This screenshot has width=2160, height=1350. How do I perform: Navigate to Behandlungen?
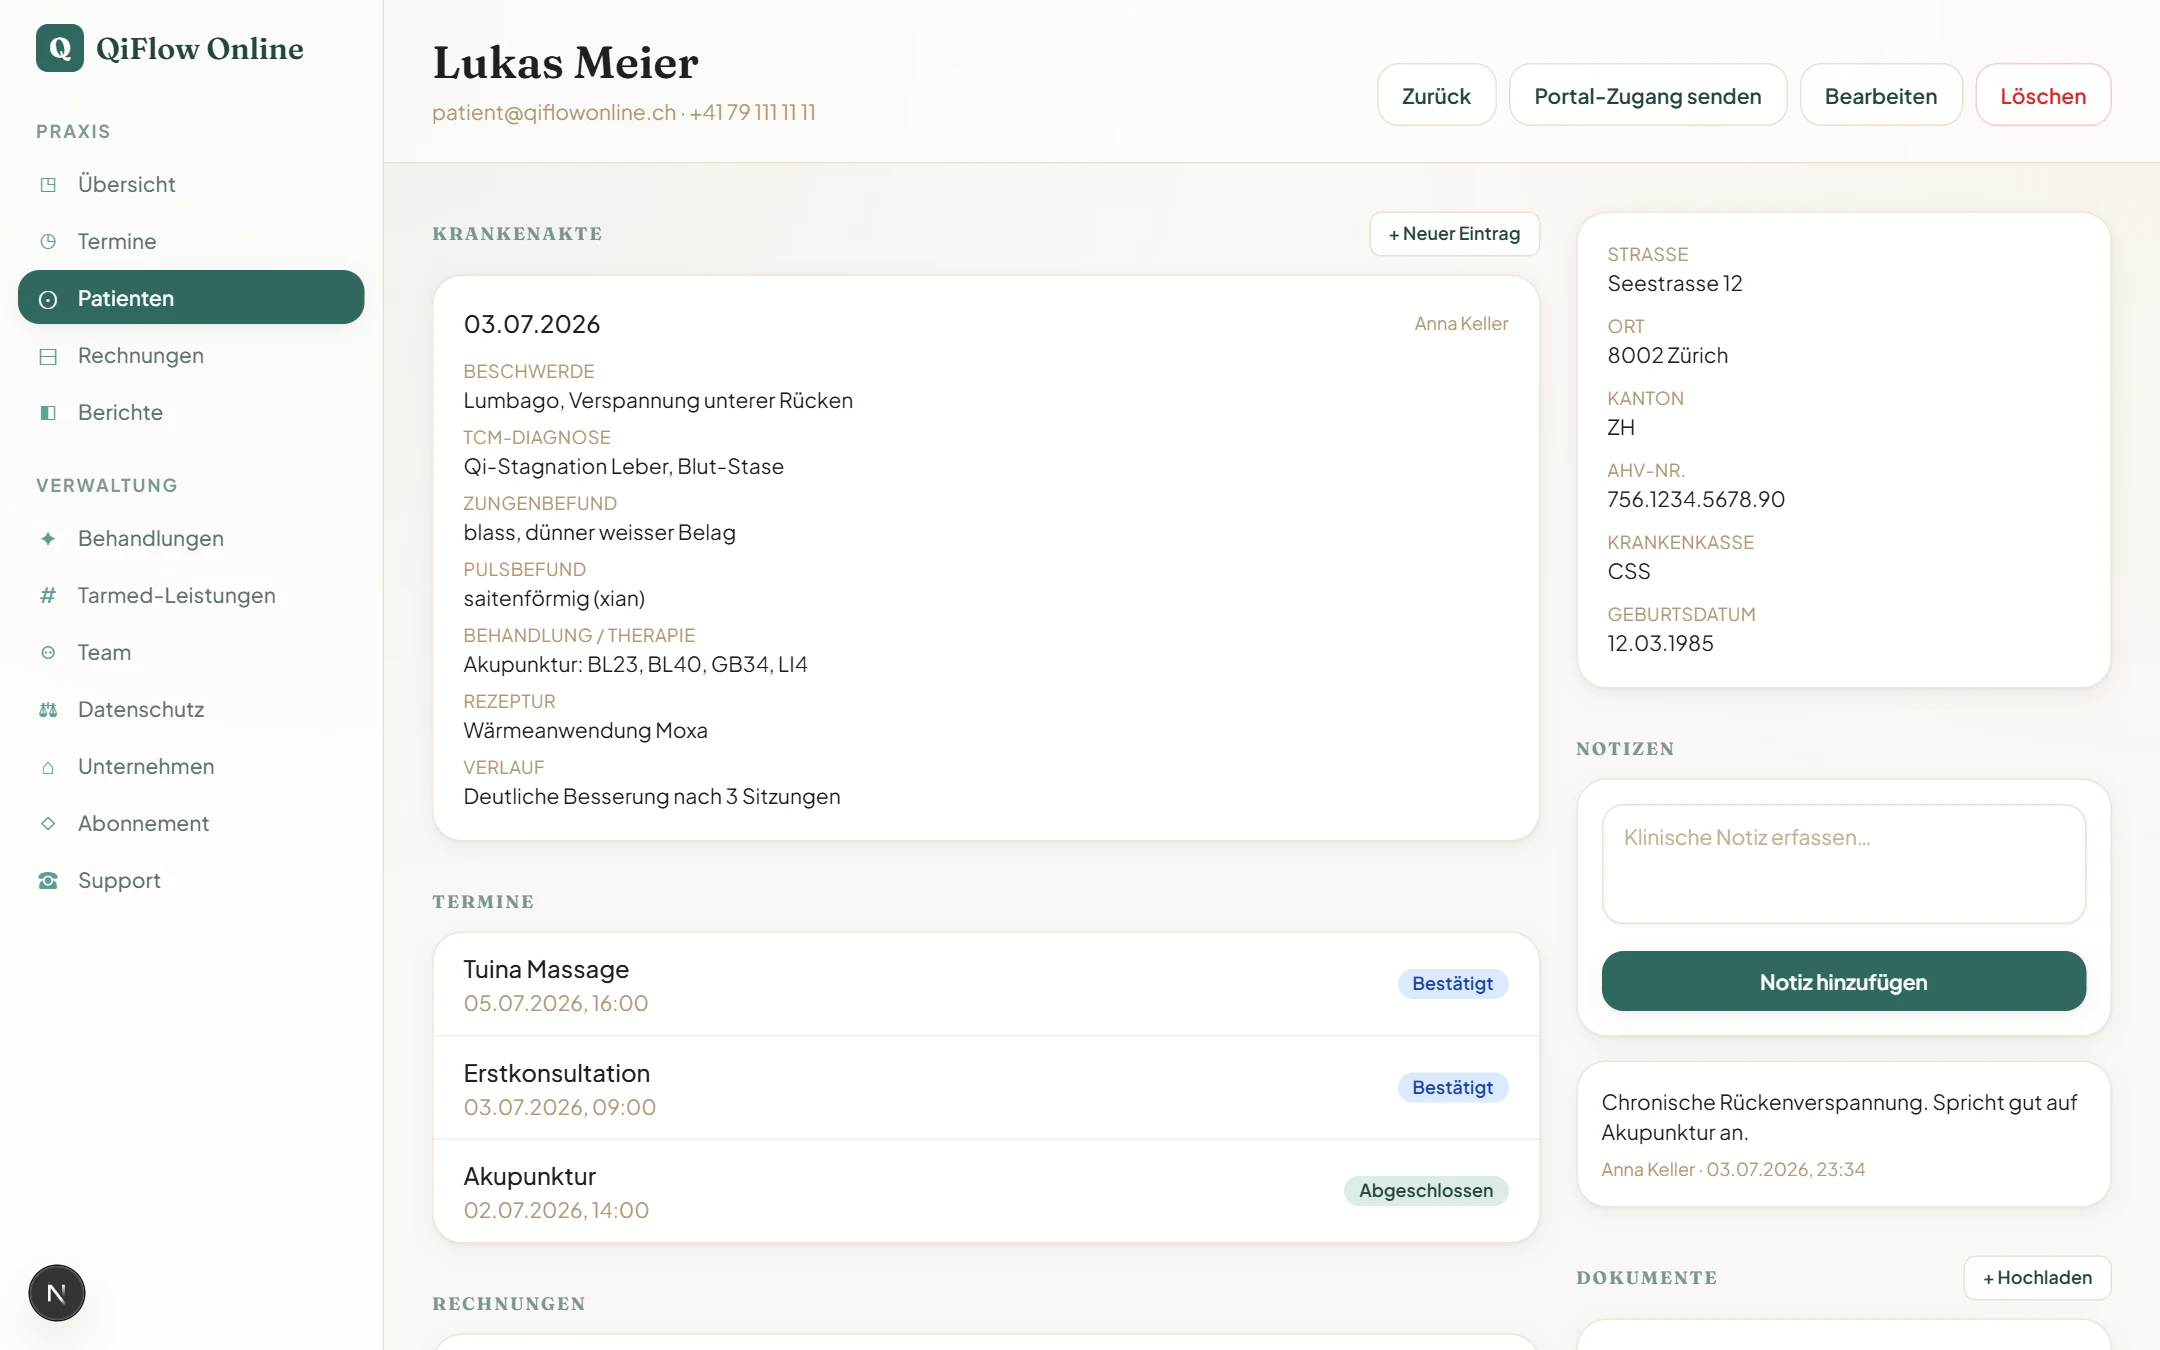coord(191,538)
